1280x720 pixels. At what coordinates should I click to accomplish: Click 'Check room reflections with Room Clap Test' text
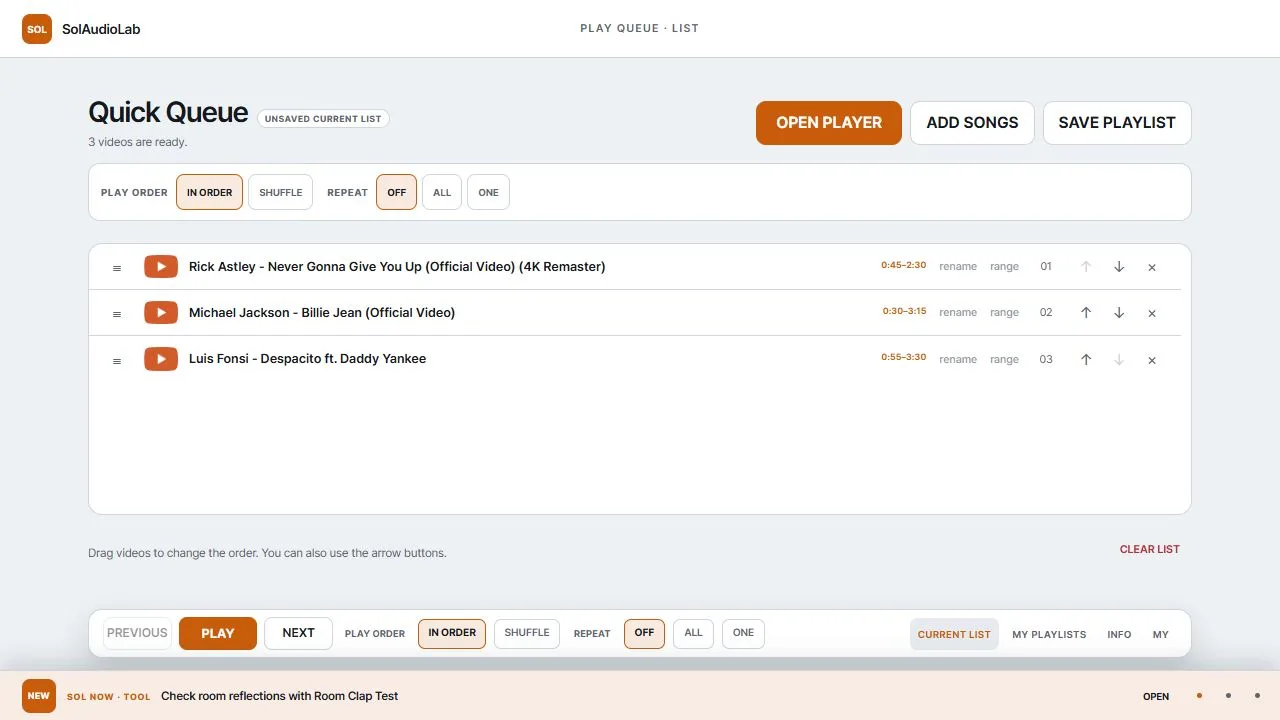280,696
